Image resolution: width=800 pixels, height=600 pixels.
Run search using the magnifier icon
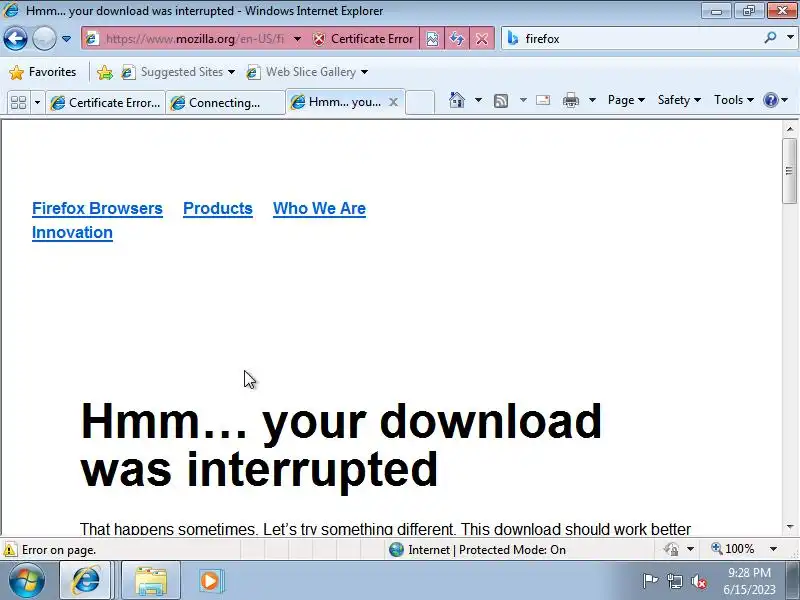(x=770, y=38)
